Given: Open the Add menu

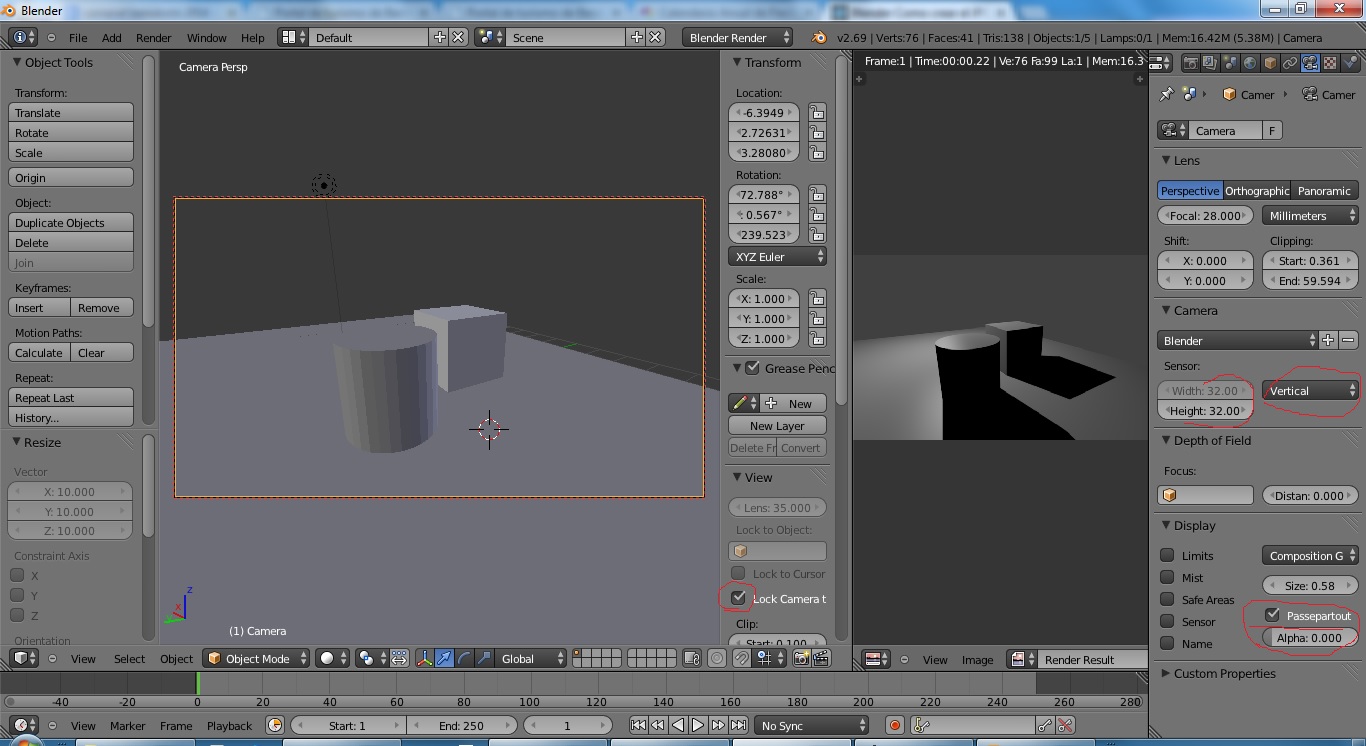Looking at the screenshot, I should pyautogui.click(x=111, y=37).
